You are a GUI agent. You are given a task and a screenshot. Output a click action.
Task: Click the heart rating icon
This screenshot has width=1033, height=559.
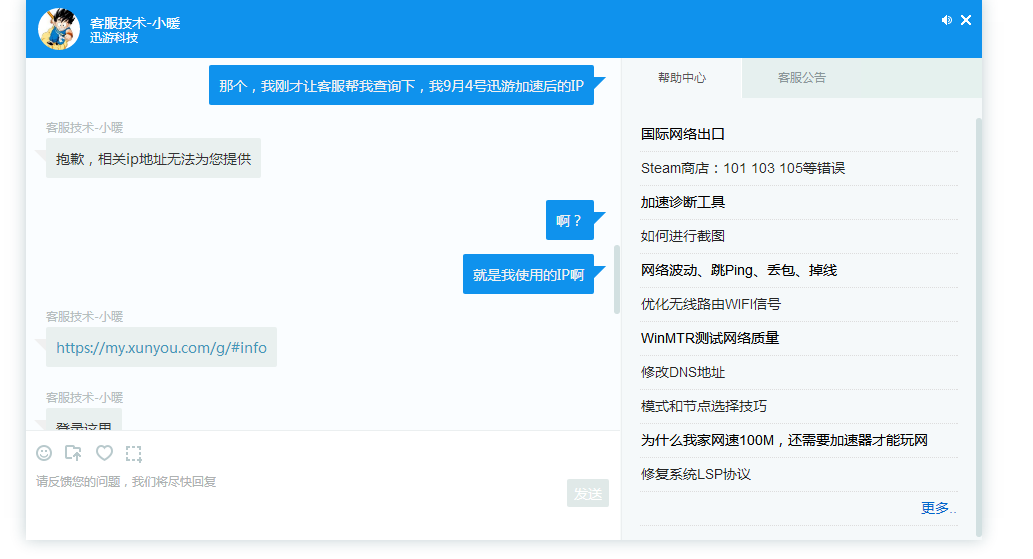(104, 453)
